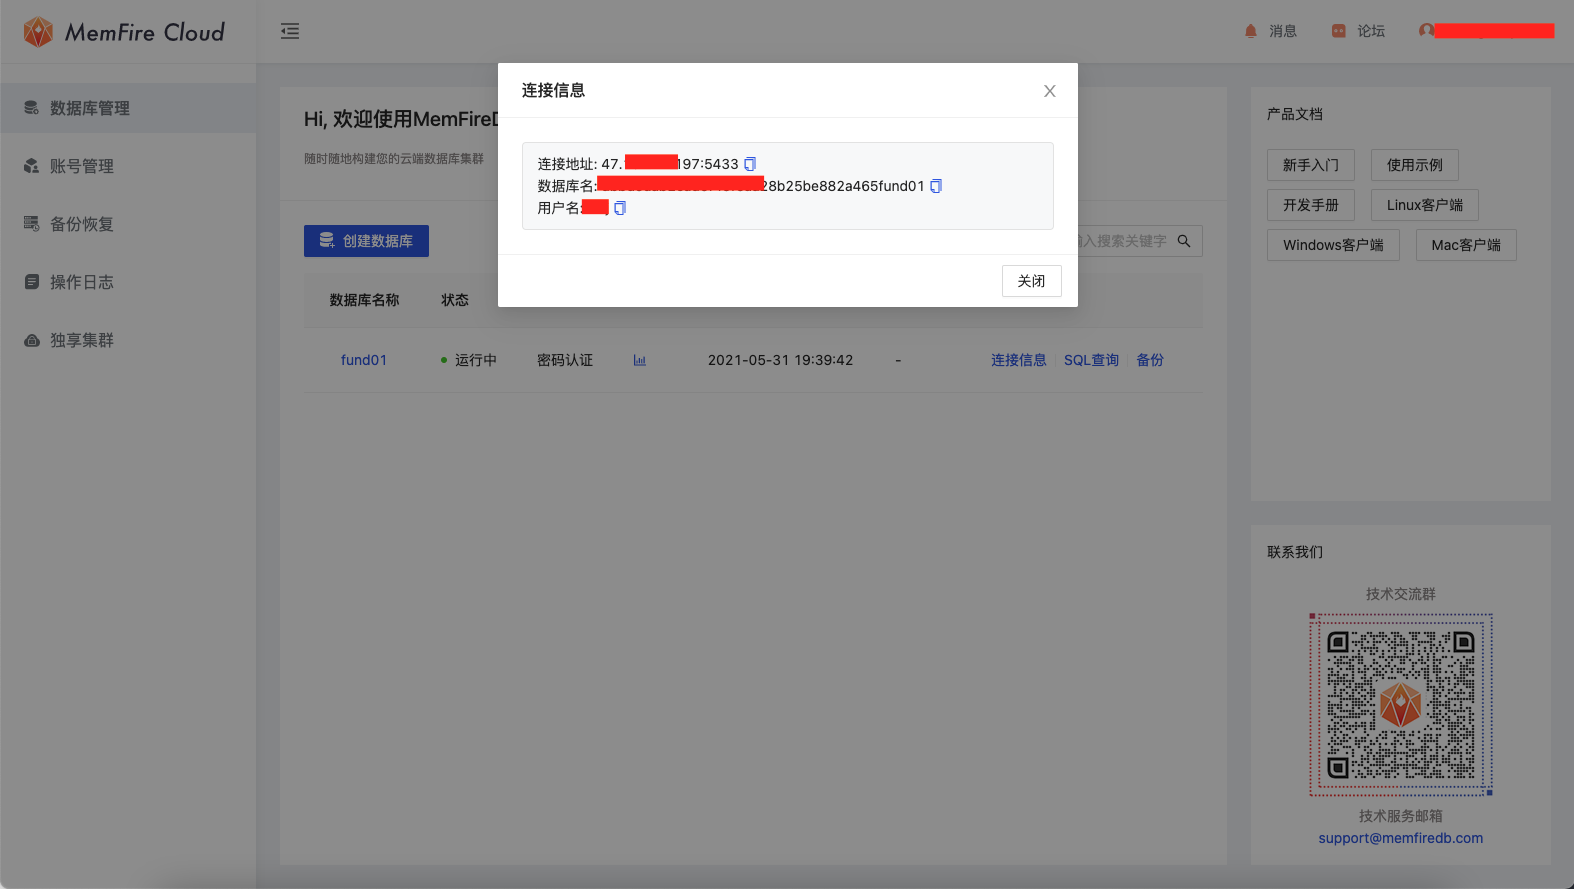Click the 运行中 status of fund01

pos(469,360)
